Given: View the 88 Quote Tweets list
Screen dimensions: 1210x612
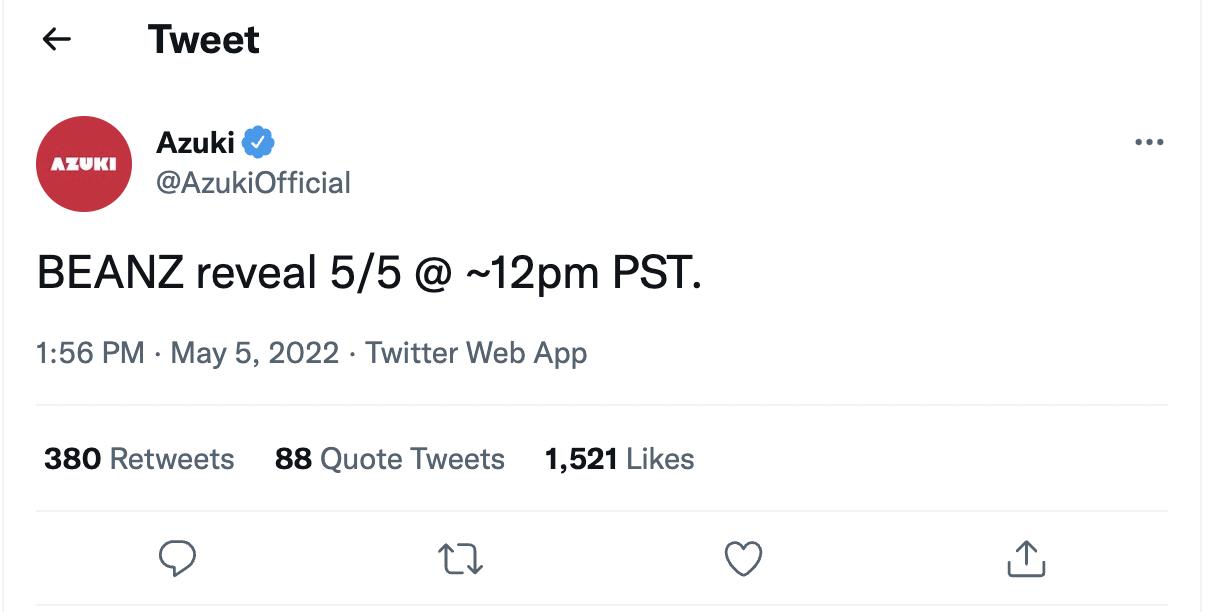Looking at the screenshot, I should coord(390,459).
